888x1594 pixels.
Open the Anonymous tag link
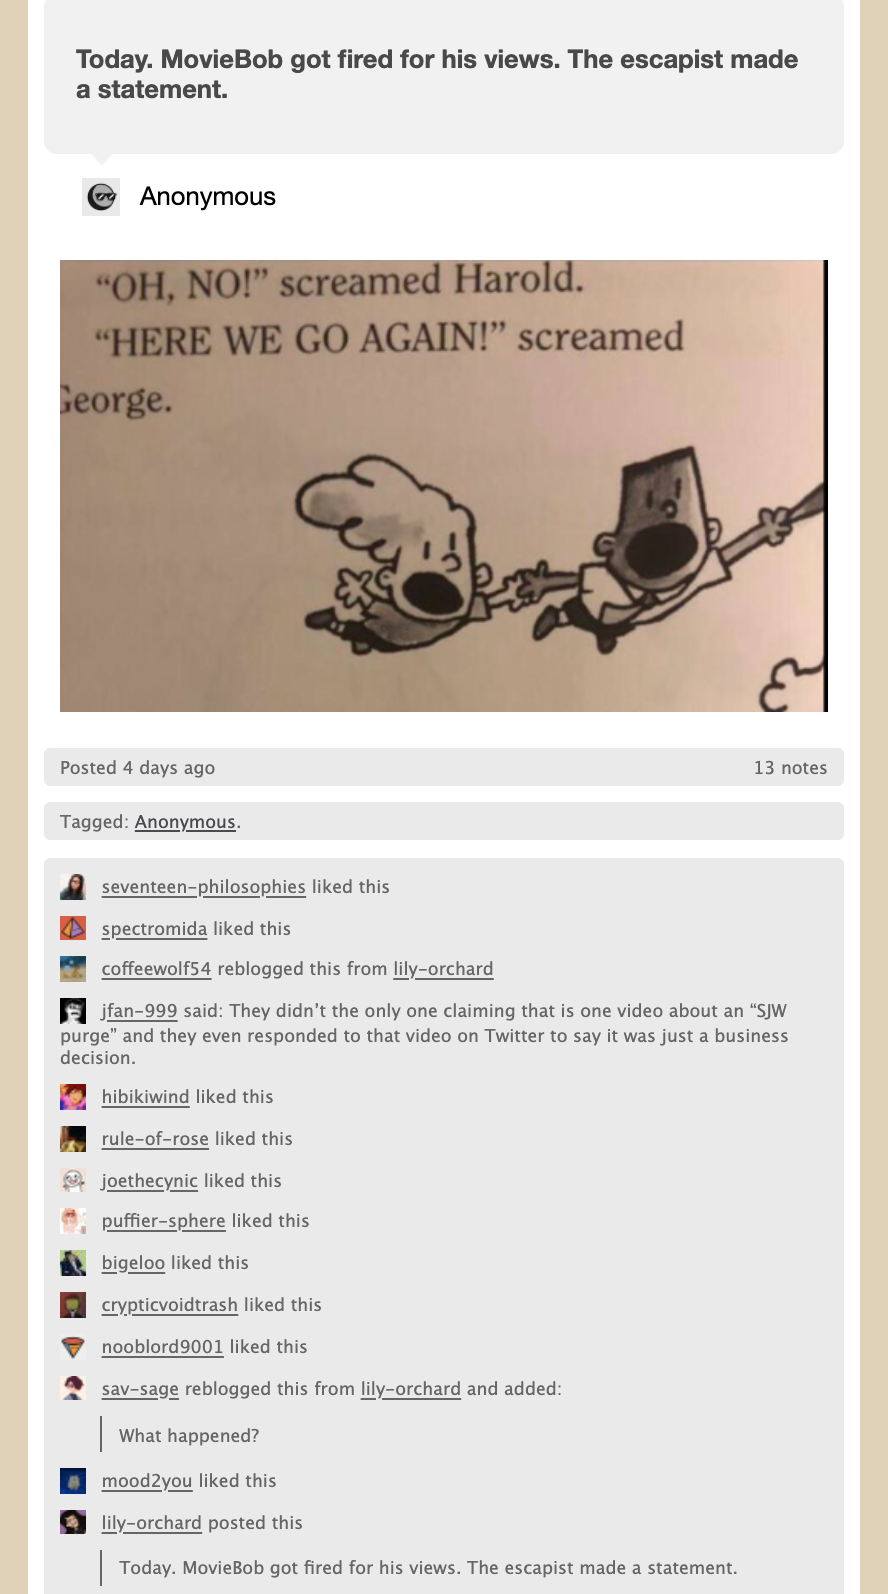click(x=185, y=822)
